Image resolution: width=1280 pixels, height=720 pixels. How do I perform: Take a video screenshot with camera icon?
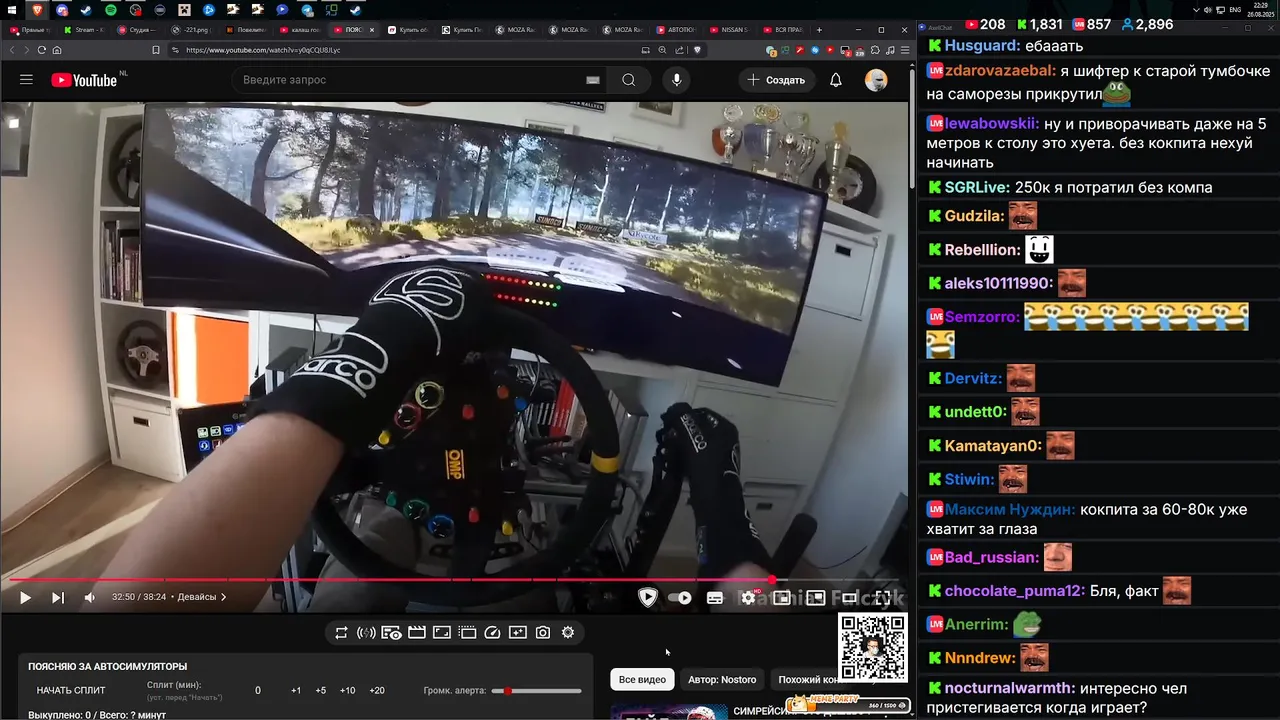[543, 632]
